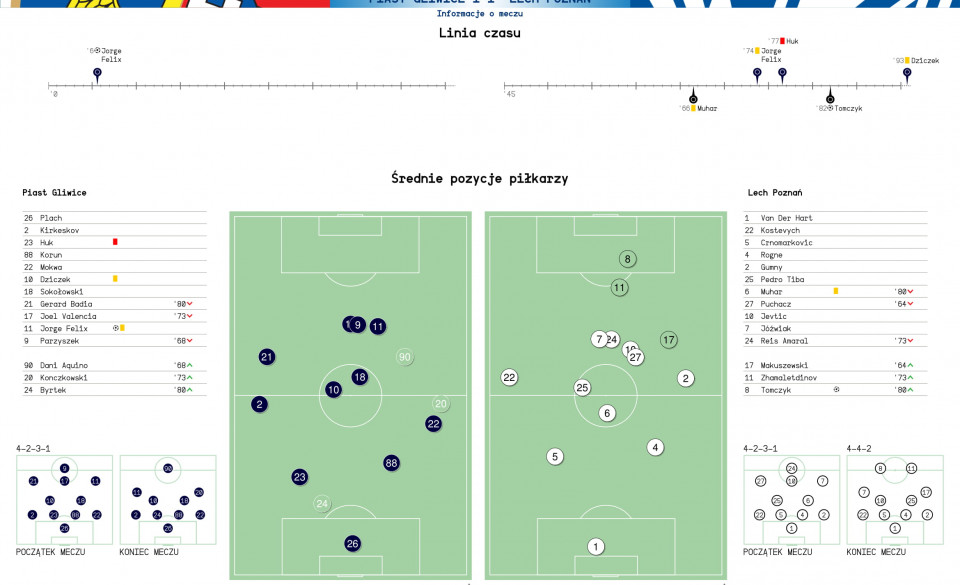Click substitution-out arrow next to Gerard Badia
Screen dimensions: 960x585
(190, 304)
